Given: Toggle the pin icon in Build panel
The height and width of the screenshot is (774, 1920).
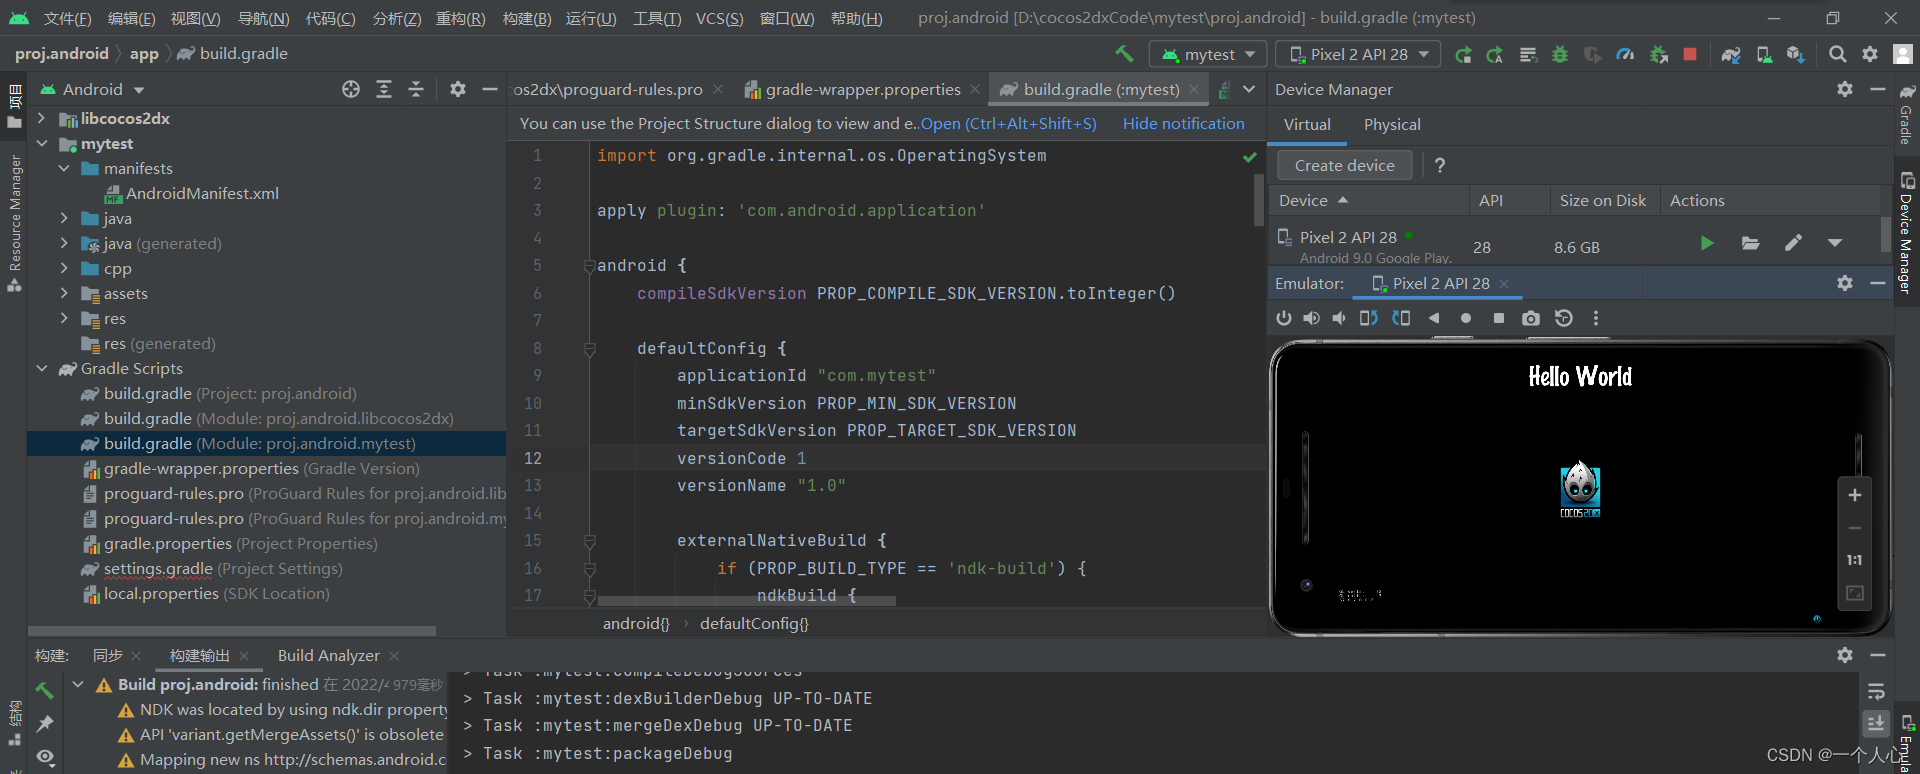Looking at the screenshot, I should click(x=45, y=723).
